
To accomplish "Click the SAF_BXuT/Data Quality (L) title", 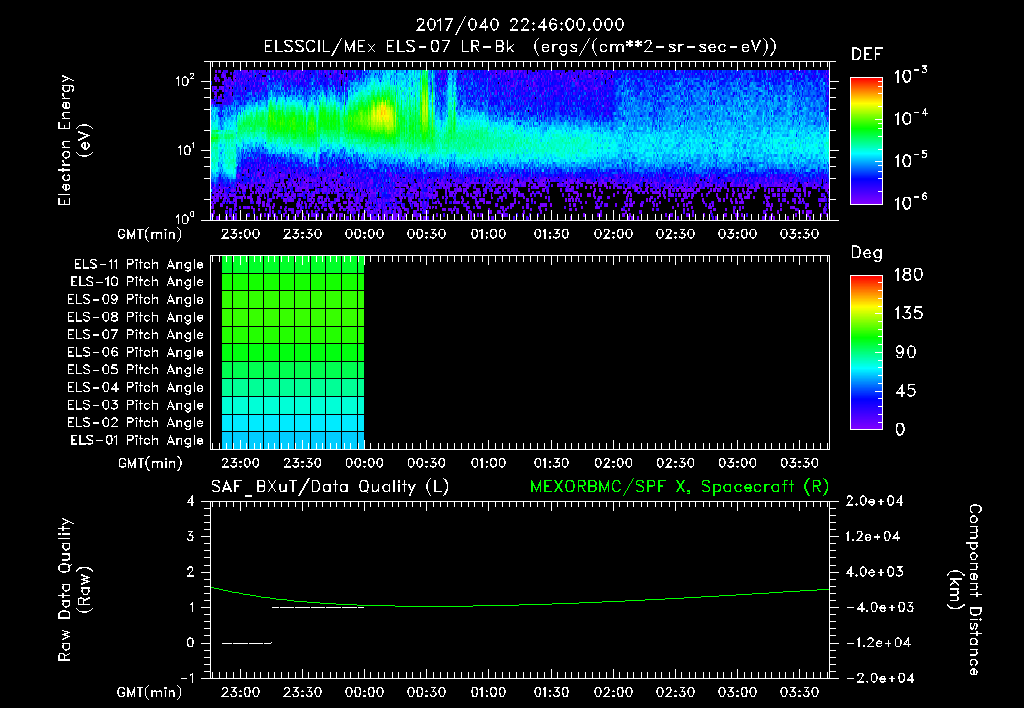I will pos(330,487).
